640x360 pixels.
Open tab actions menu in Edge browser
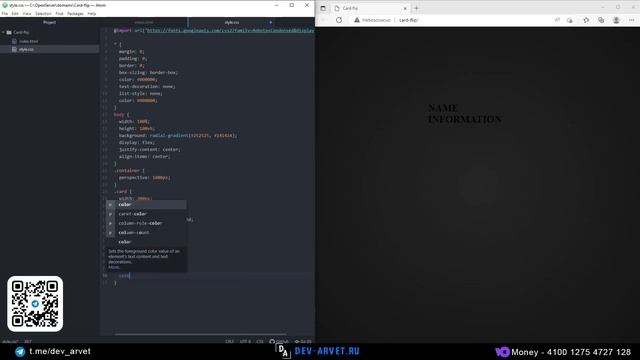coord(323,8)
